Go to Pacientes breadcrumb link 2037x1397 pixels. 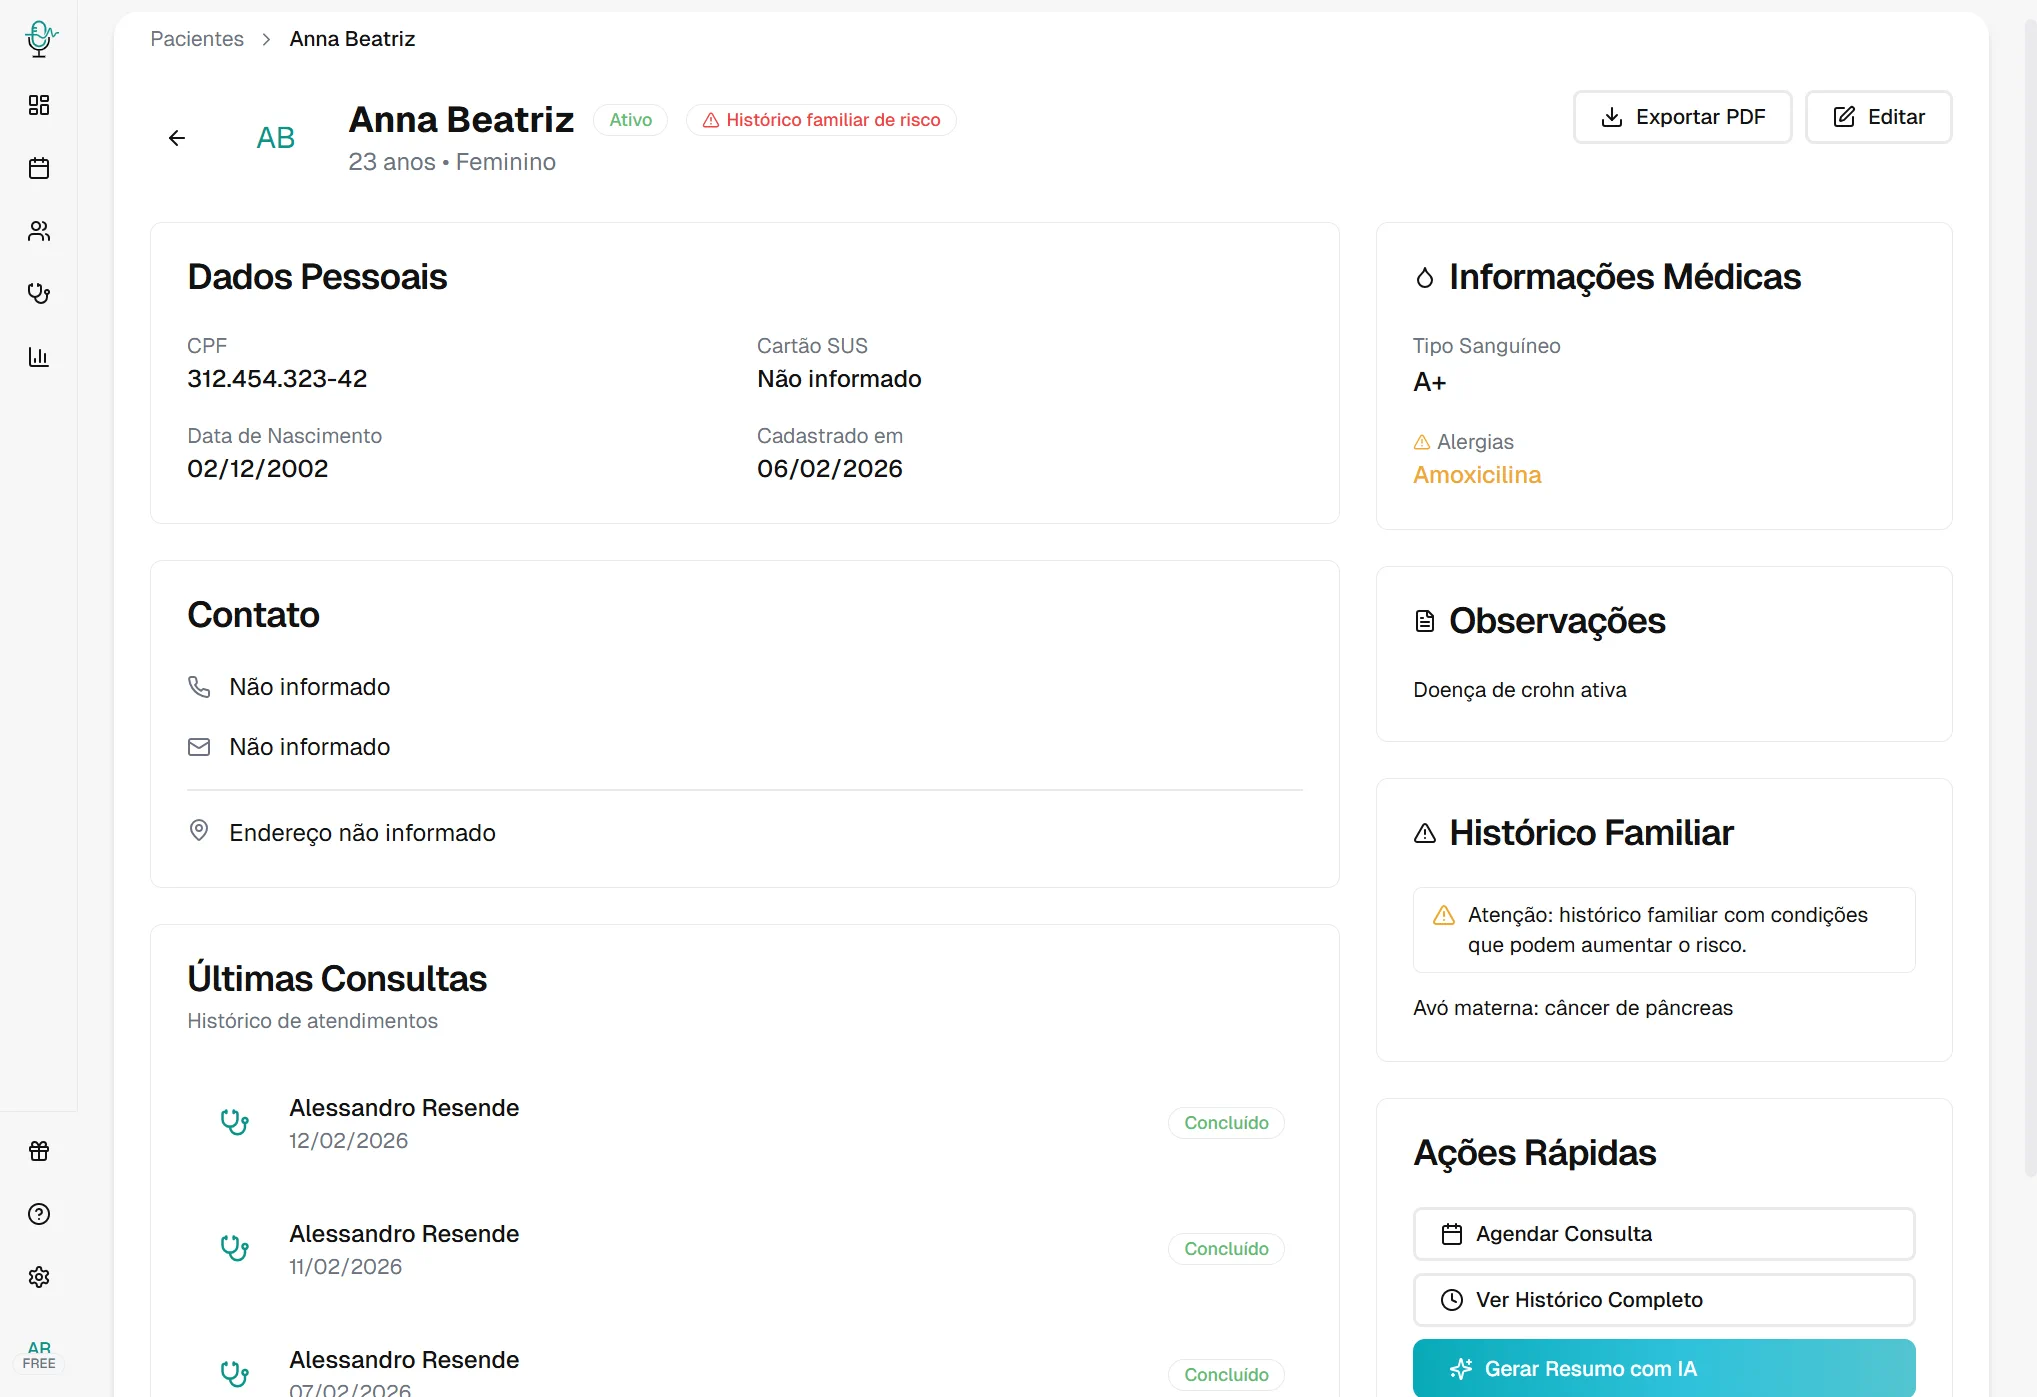[x=197, y=39]
